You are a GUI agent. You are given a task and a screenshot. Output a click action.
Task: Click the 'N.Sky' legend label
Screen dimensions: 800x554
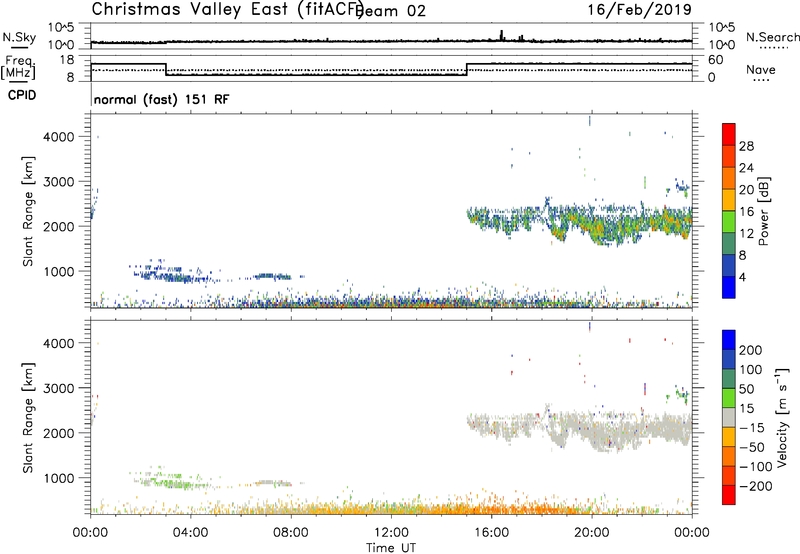pyautogui.click(x=19, y=37)
